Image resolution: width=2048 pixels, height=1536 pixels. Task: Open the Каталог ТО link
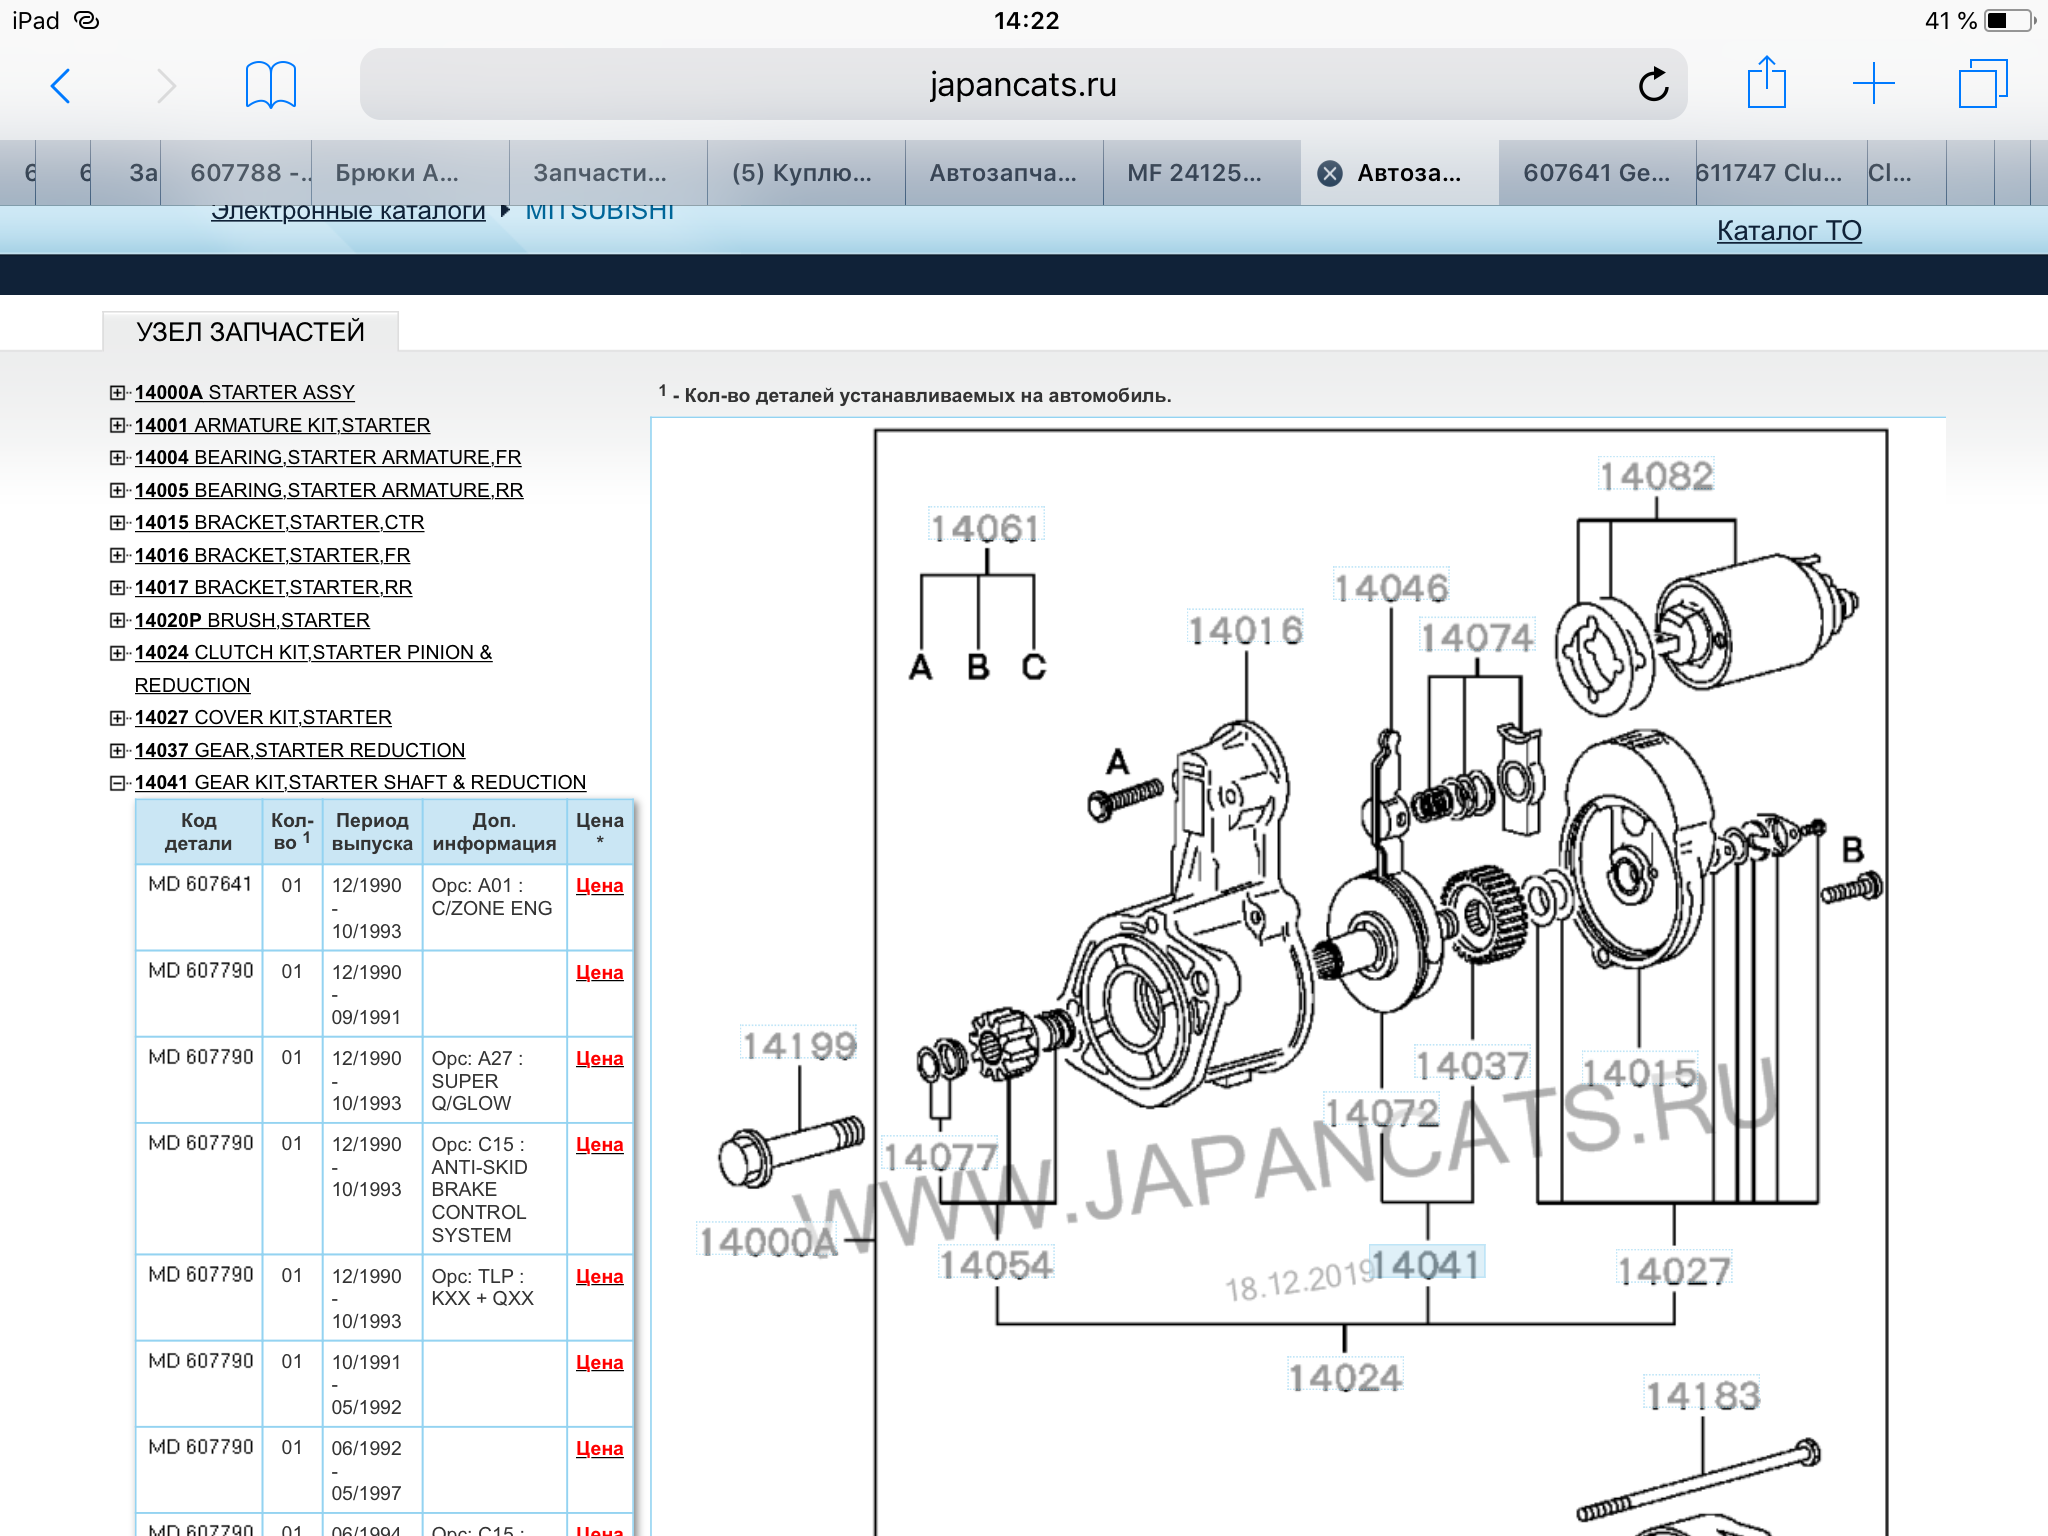tap(1788, 231)
